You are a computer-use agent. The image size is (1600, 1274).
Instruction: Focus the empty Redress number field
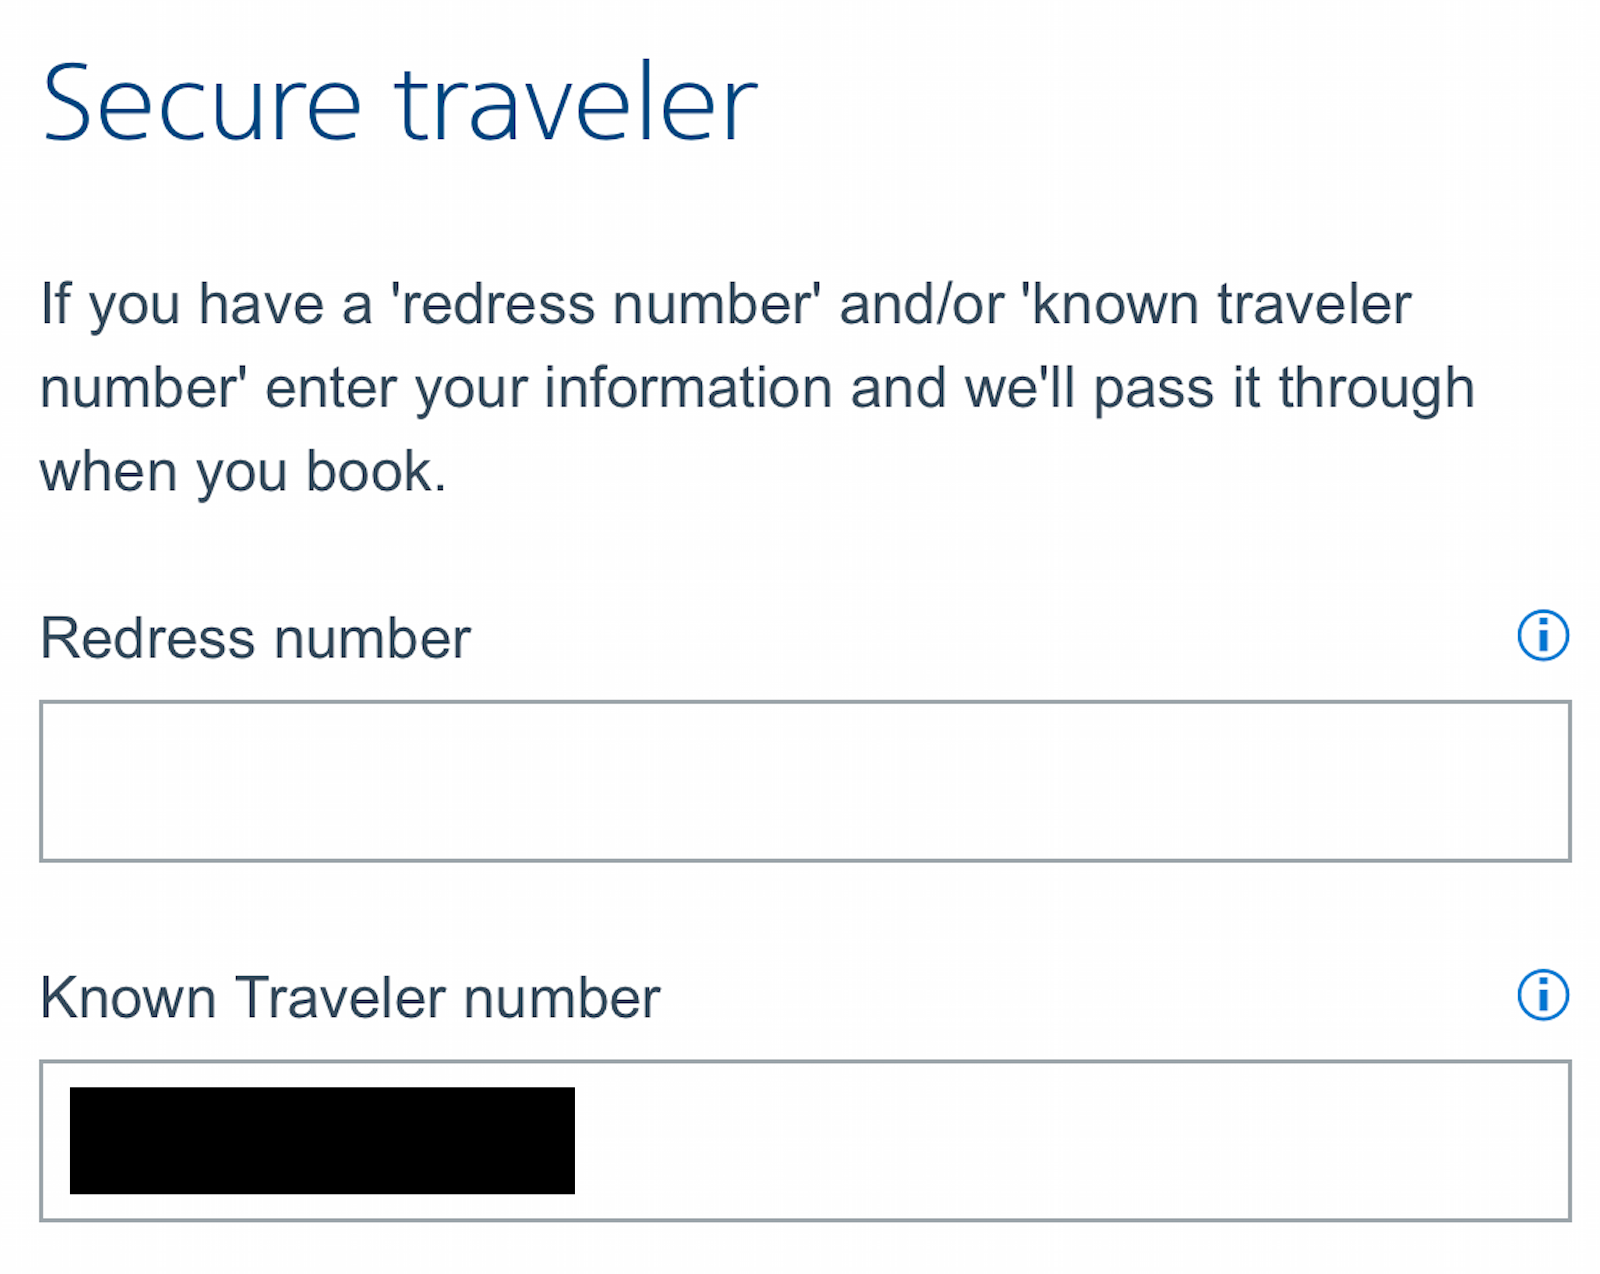pyautogui.click(x=805, y=781)
